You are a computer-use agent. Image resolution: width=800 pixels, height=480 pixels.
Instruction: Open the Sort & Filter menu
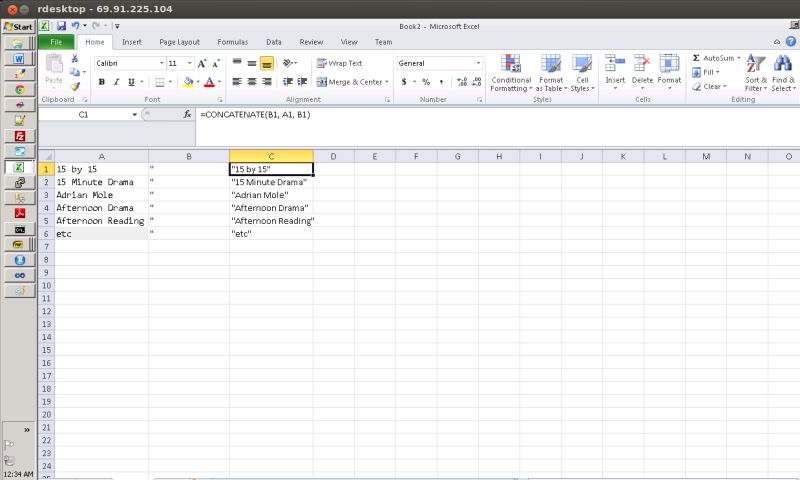click(x=756, y=72)
